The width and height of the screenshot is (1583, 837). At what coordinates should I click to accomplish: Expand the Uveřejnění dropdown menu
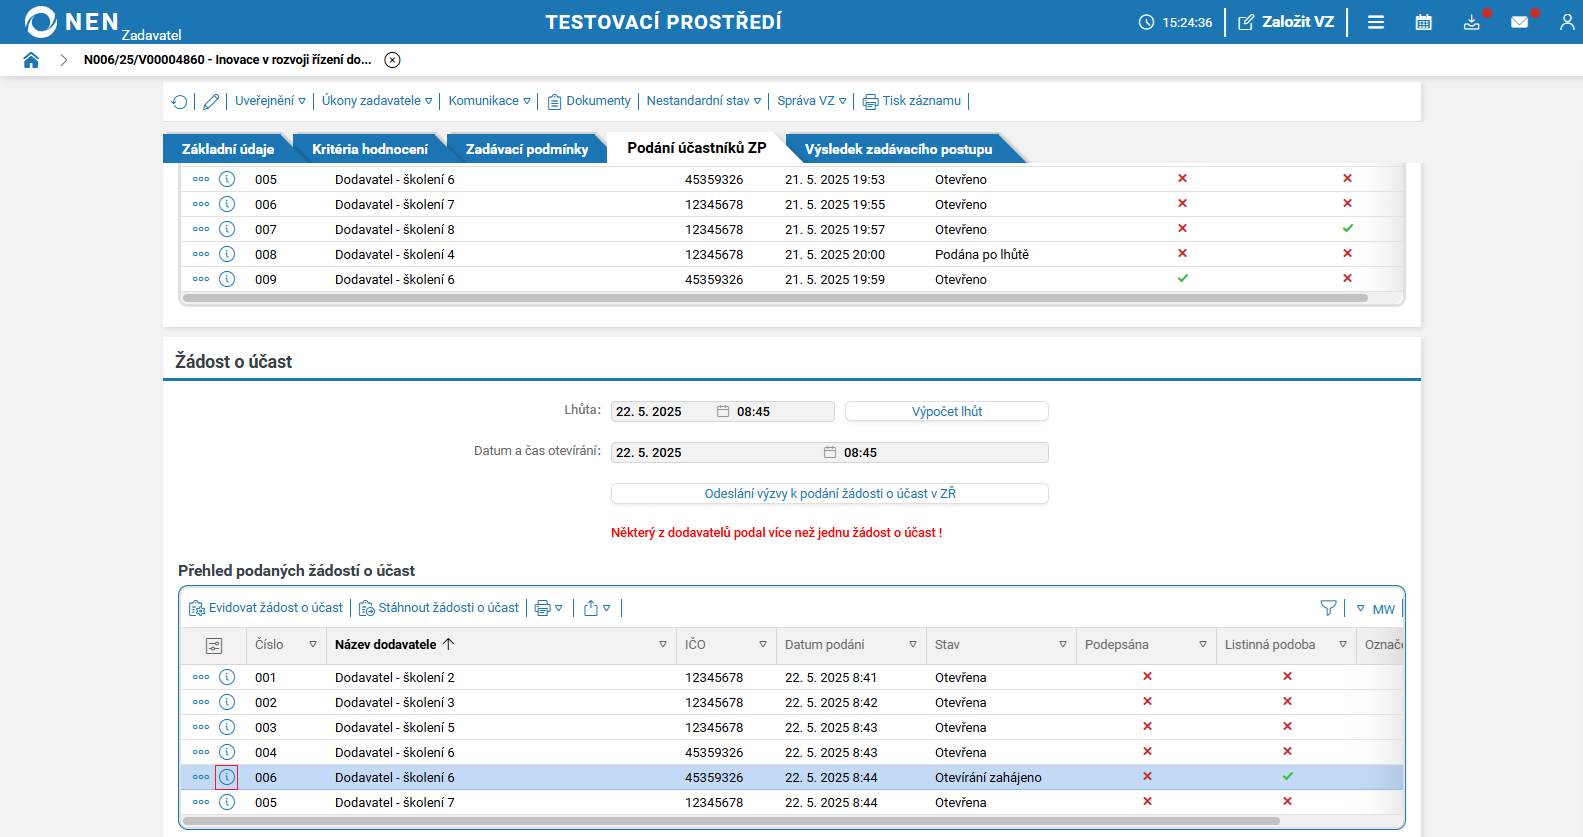[x=270, y=101]
